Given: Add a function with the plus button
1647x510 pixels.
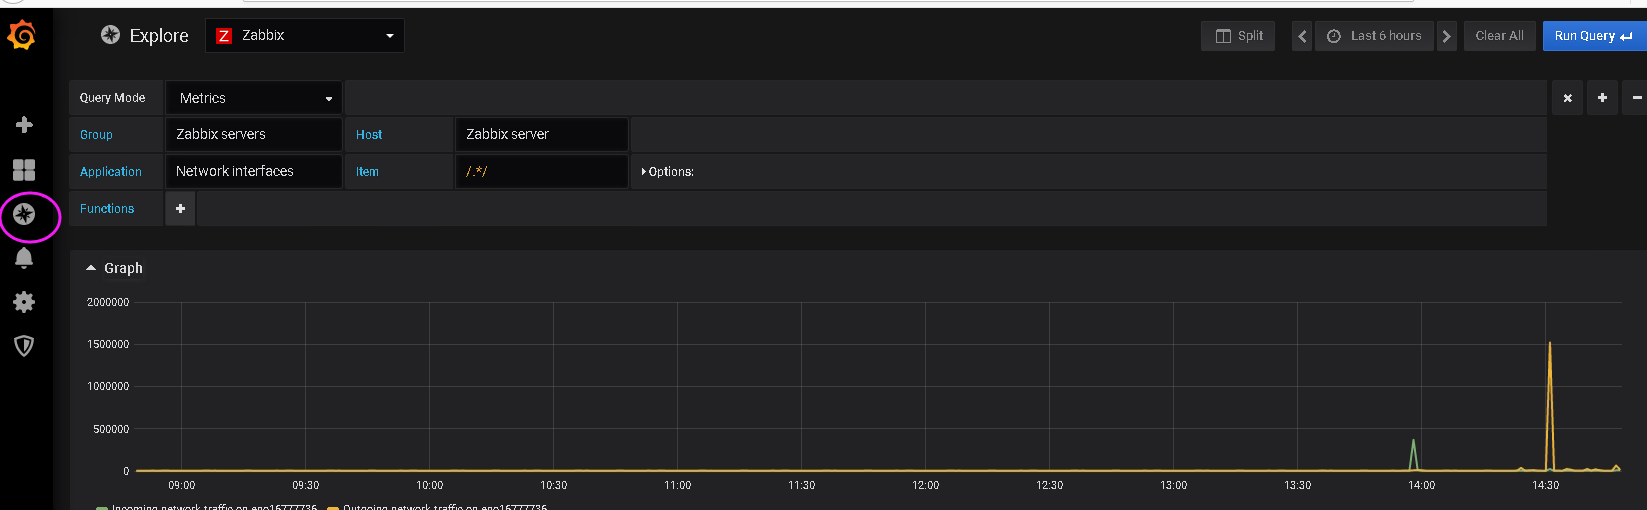Looking at the screenshot, I should point(180,208).
